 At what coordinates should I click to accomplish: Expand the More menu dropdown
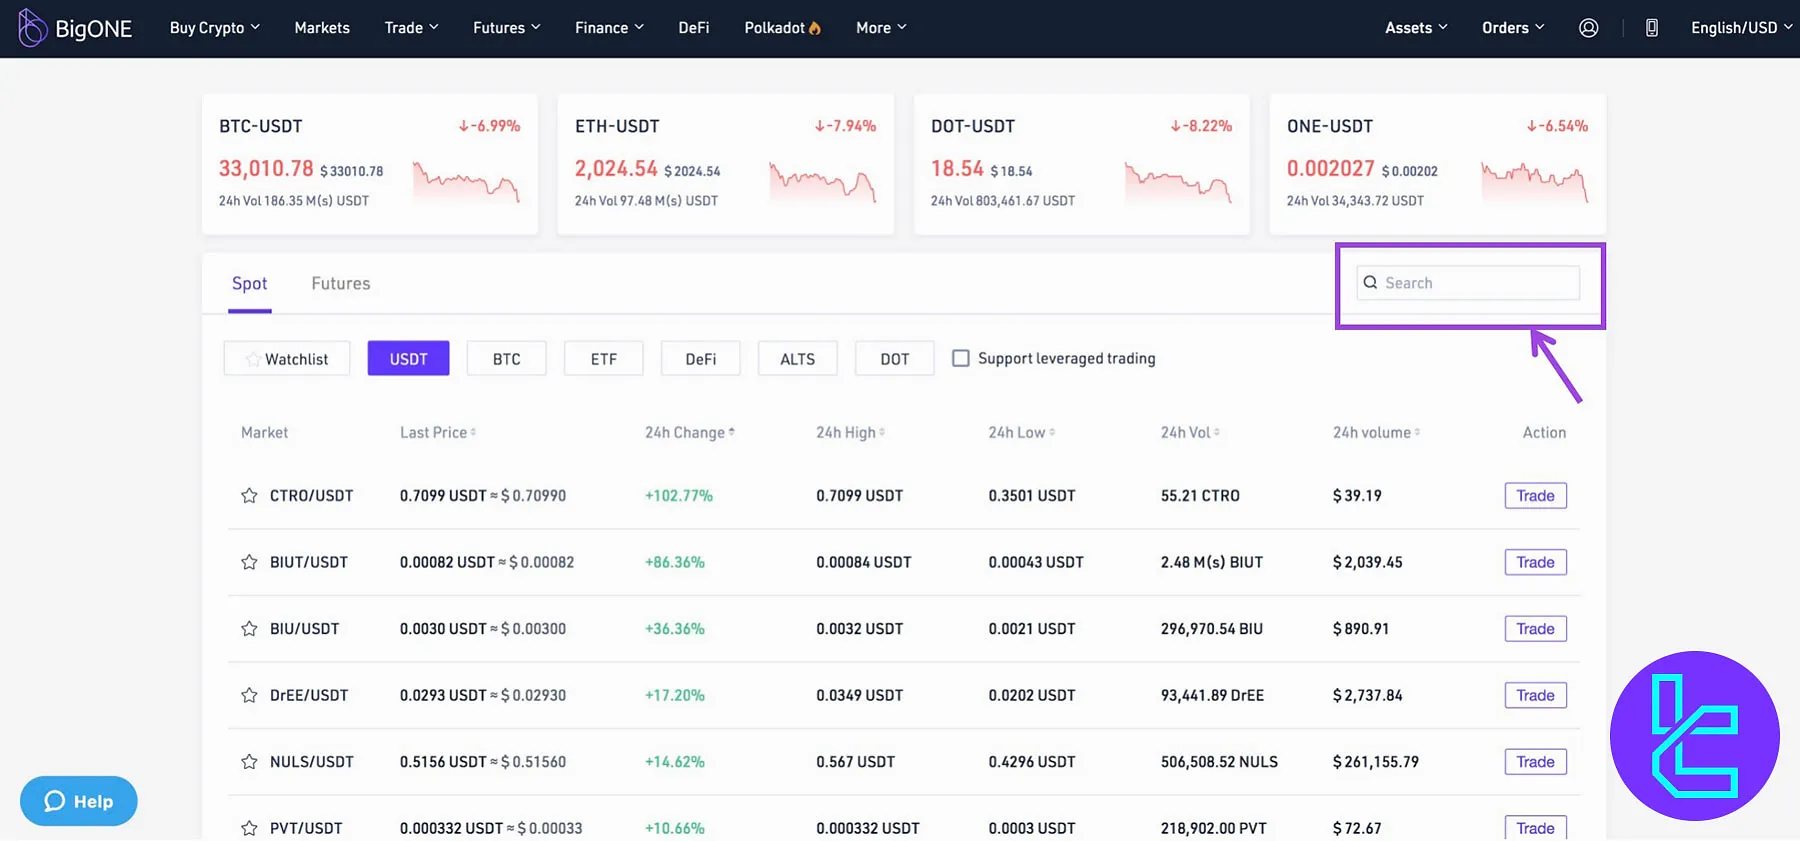[881, 28]
